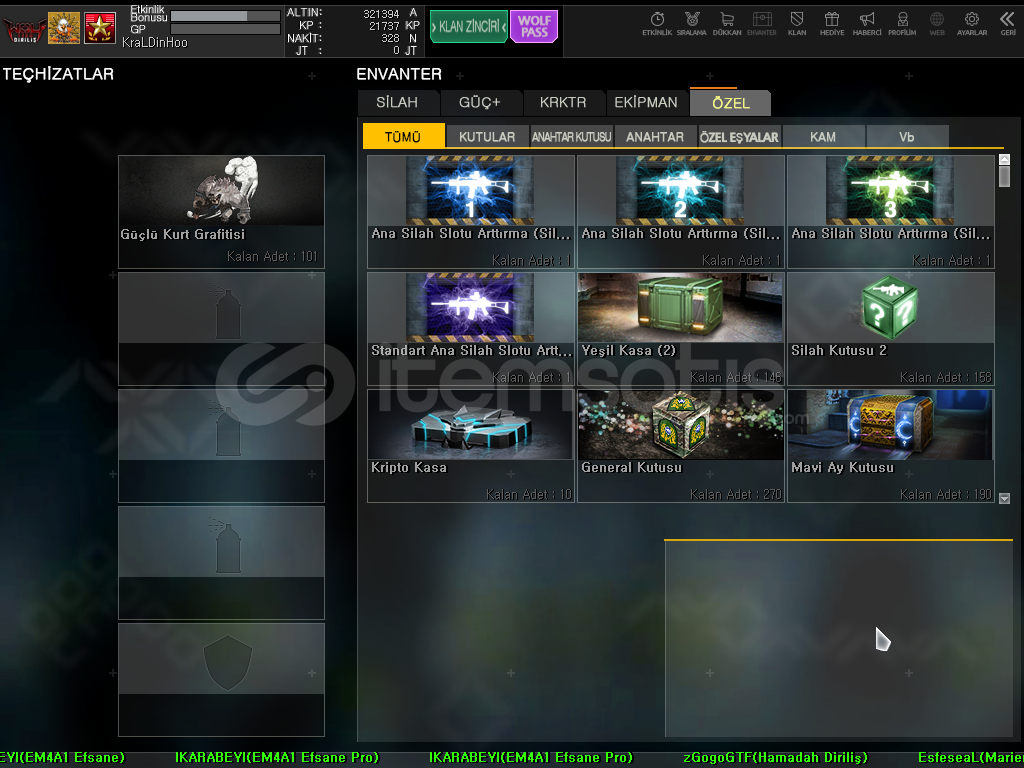Select the ÖZEL inventory tab
1024x768 pixels.
pos(730,103)
